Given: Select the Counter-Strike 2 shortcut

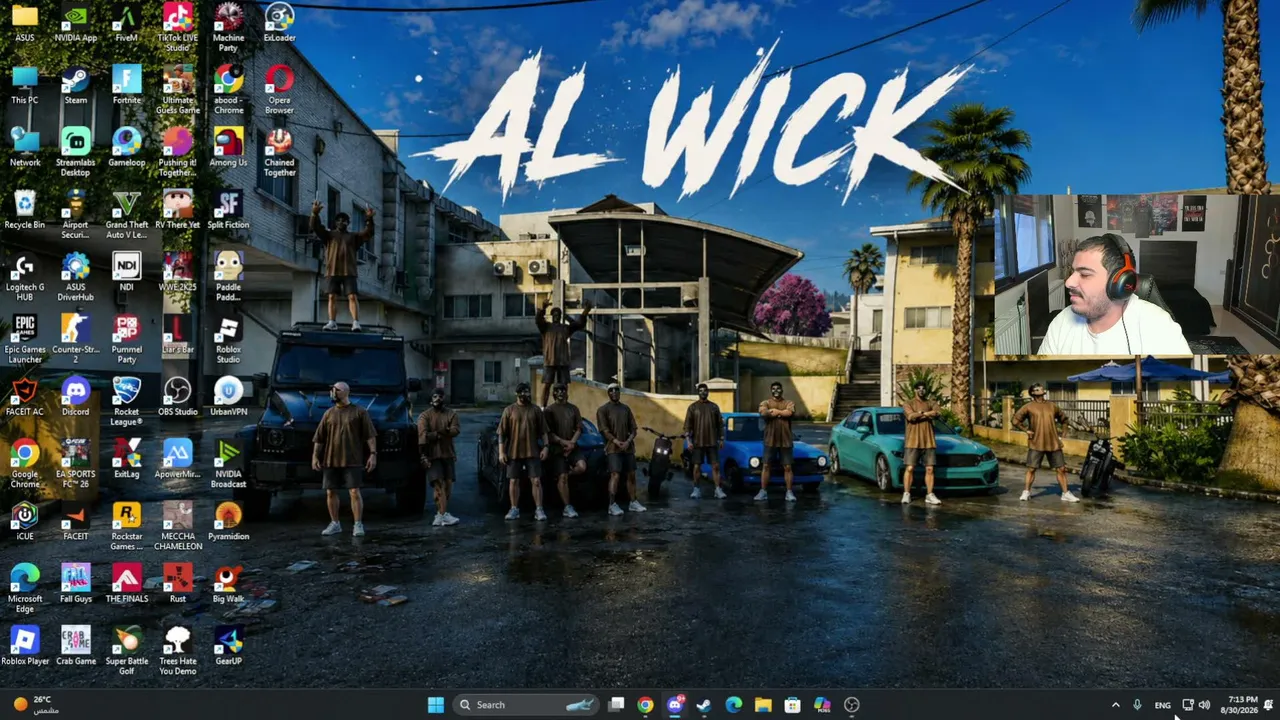Looking at the screenshot, I should point(76,340).
